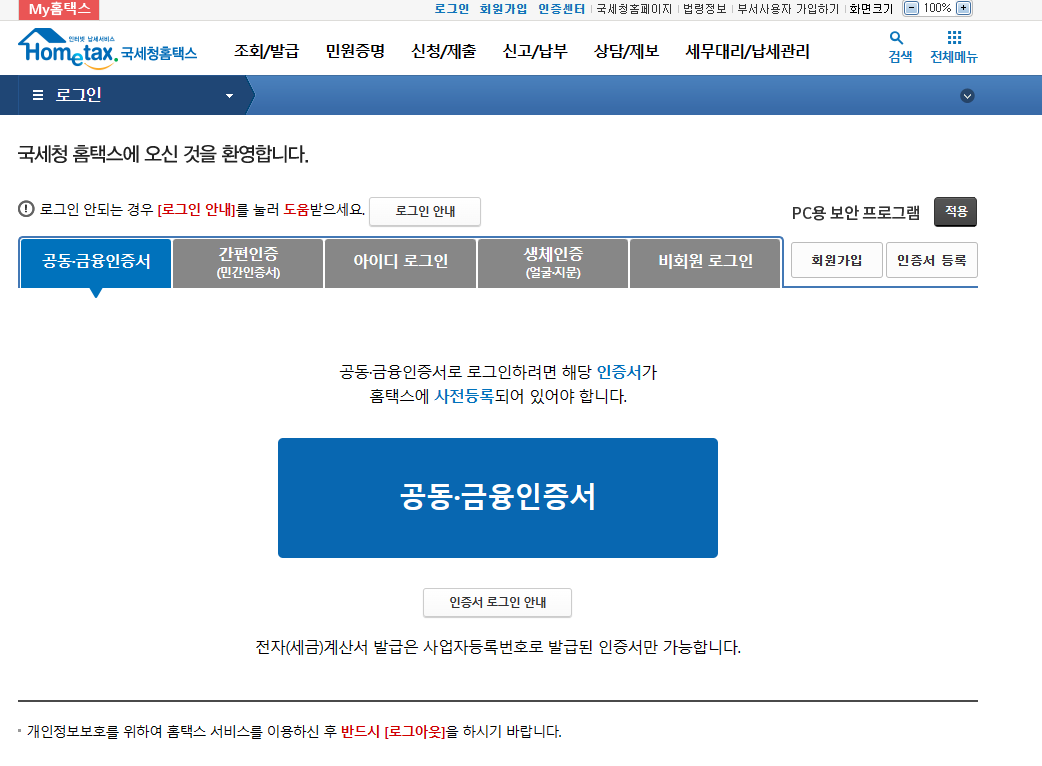The image size is (1042, 766).
Task: Open the 인증센터 link
Action: (x=562, y=9)
